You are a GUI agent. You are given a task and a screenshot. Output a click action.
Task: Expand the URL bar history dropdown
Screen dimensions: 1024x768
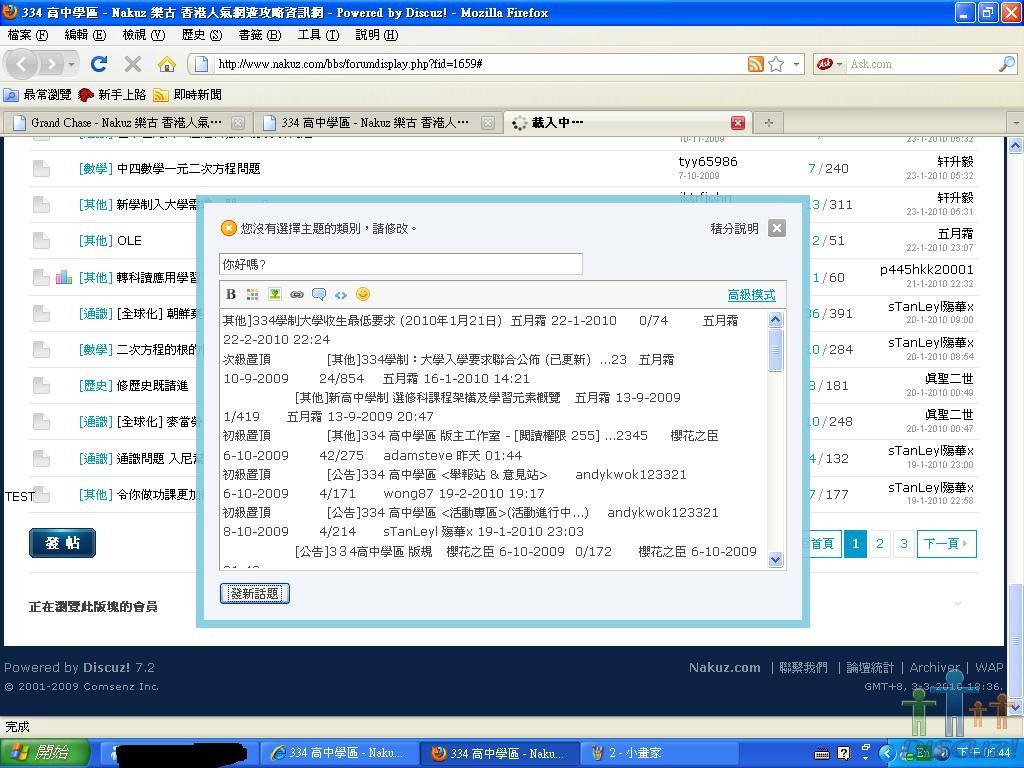tap(797, 64)
